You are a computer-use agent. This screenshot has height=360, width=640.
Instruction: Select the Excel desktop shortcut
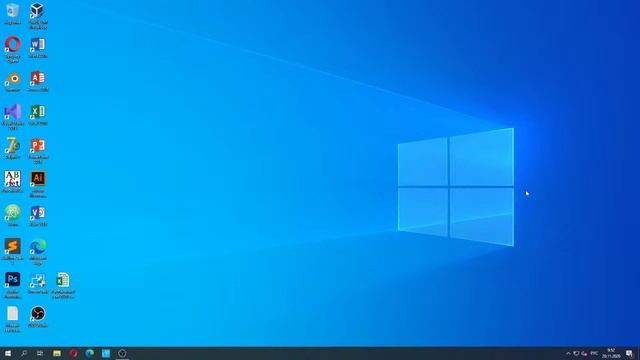click(x=38, y=115)
